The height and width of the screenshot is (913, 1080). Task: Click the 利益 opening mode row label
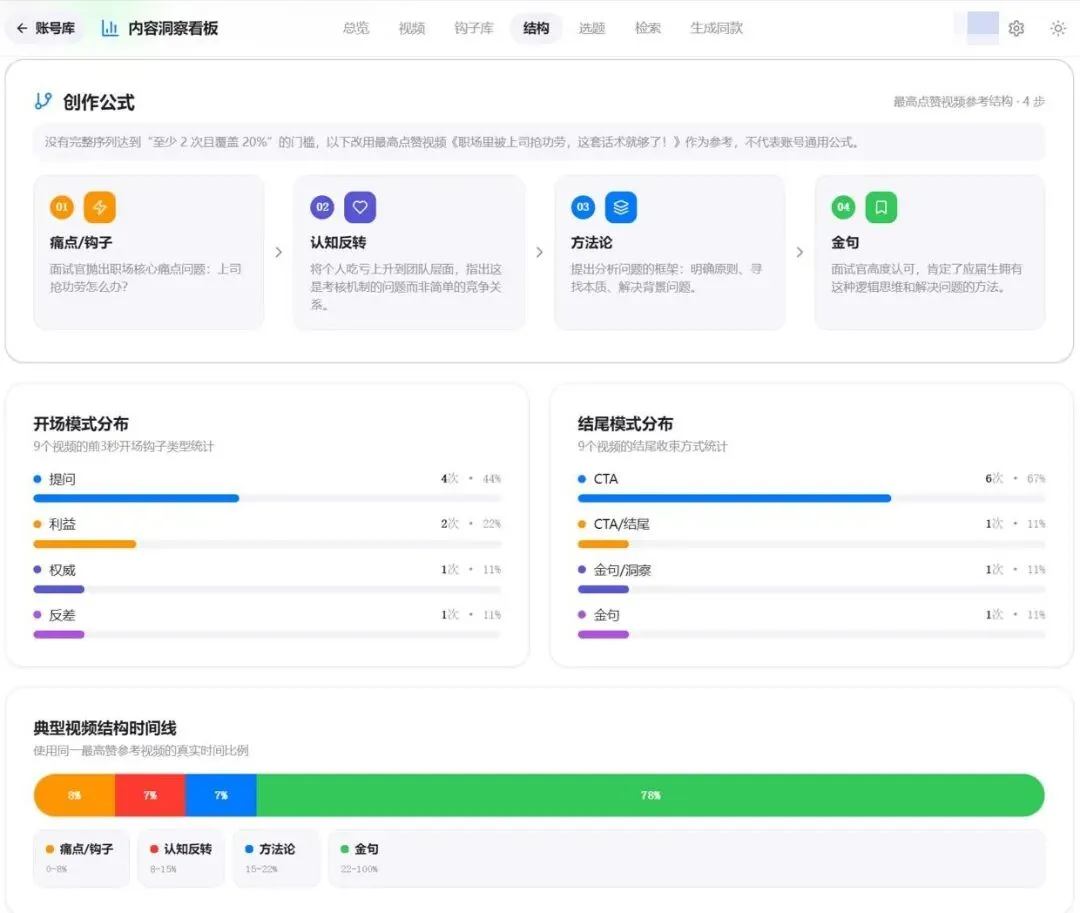62,524
